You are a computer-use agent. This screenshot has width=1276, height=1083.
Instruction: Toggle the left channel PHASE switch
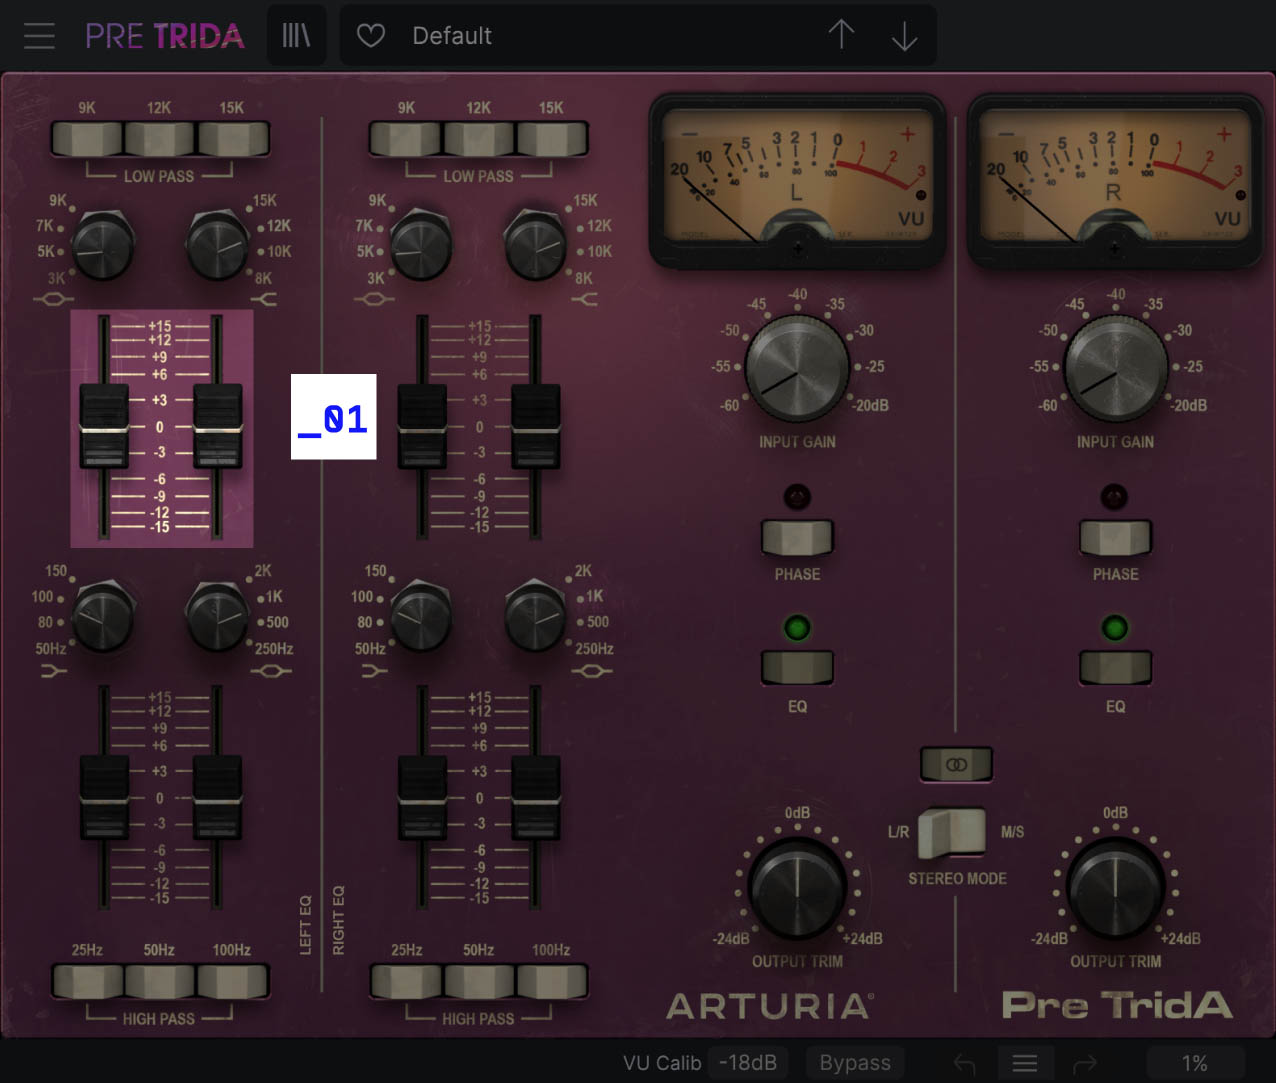796,538
